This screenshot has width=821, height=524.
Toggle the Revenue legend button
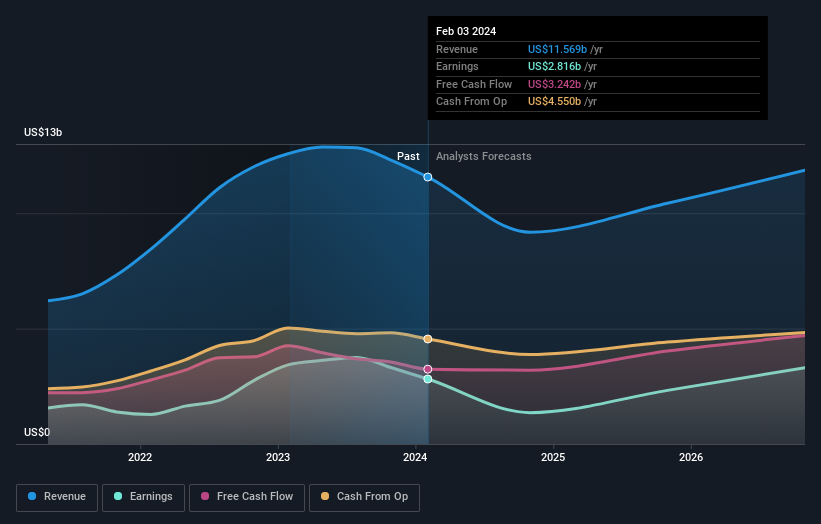point(57,497)
